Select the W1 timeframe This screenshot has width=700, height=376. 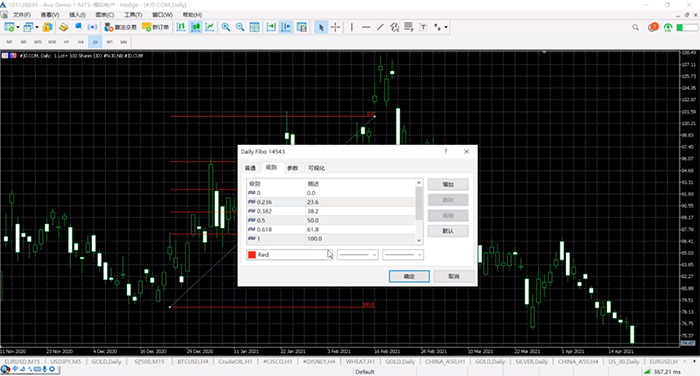pyautogui.click(x=109, y=42)
